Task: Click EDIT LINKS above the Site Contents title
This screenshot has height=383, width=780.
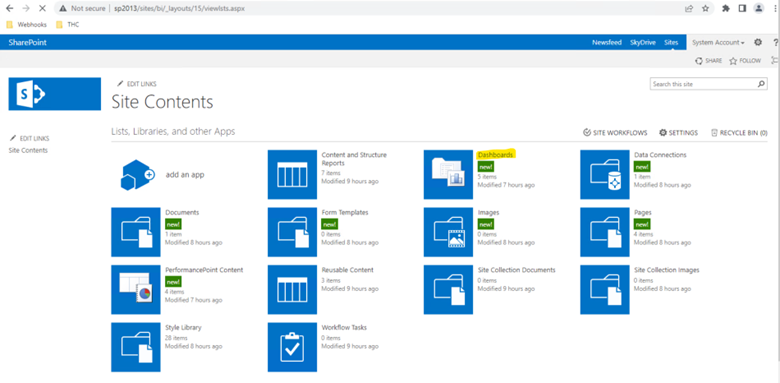Action: (136, 84)
